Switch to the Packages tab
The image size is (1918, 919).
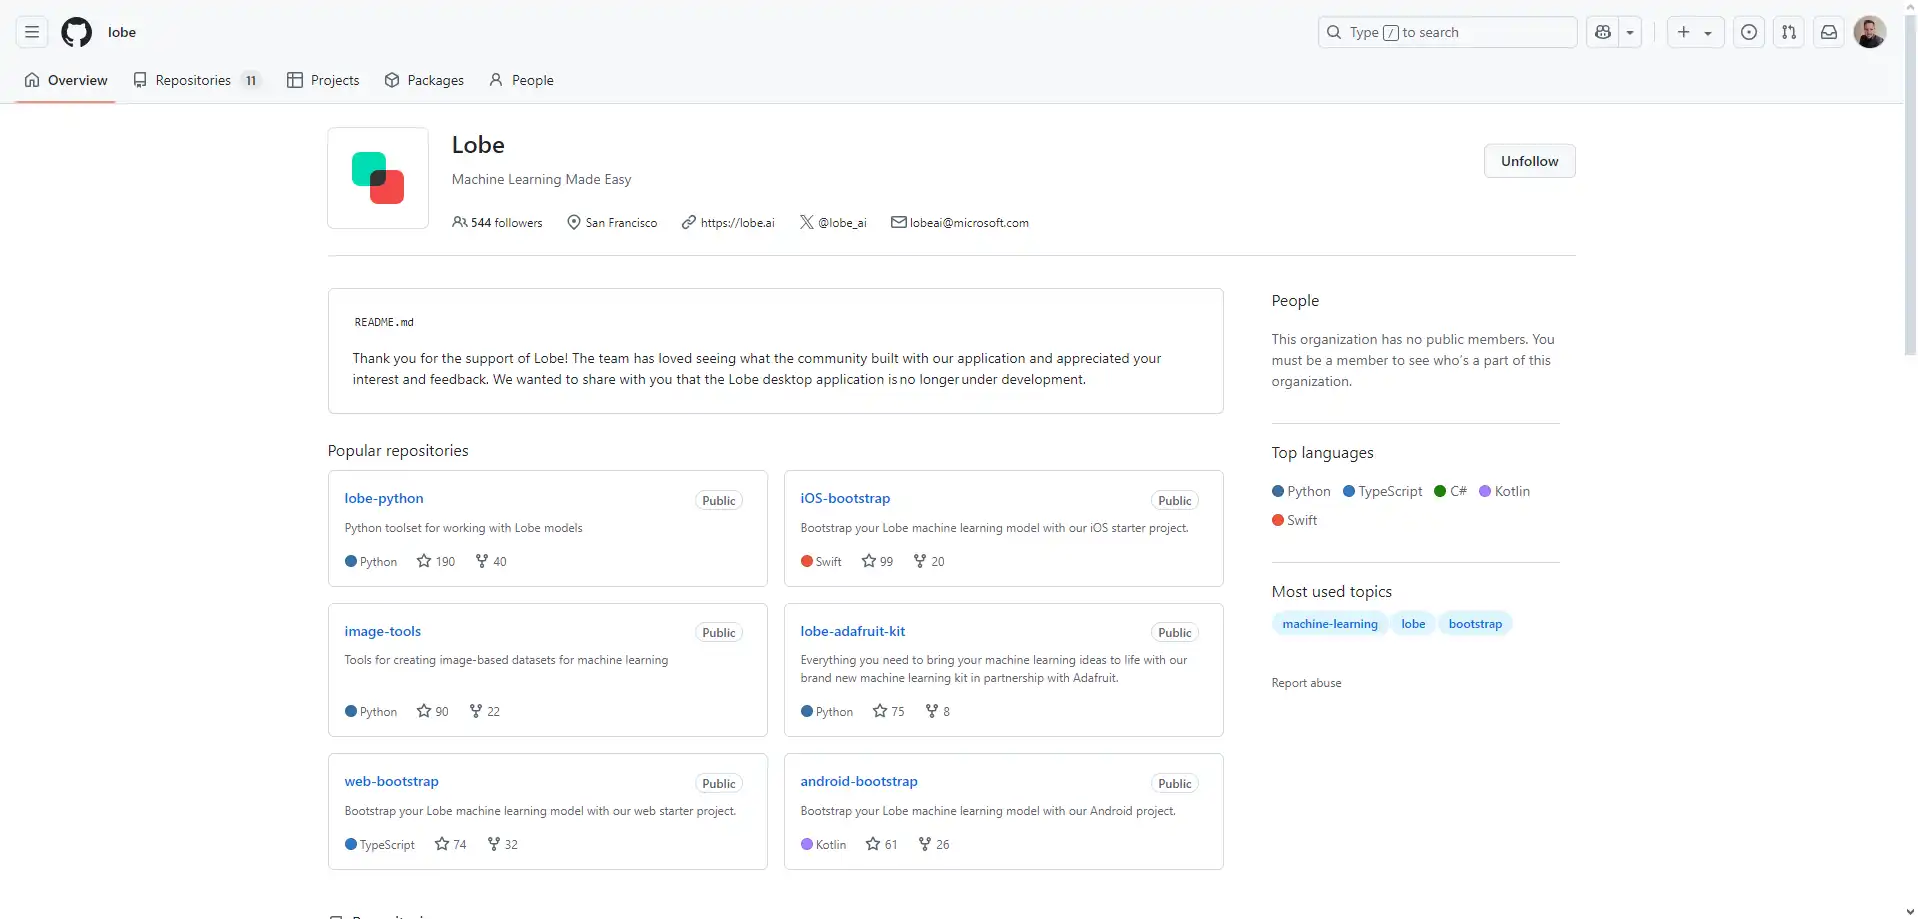coord(424,80)
